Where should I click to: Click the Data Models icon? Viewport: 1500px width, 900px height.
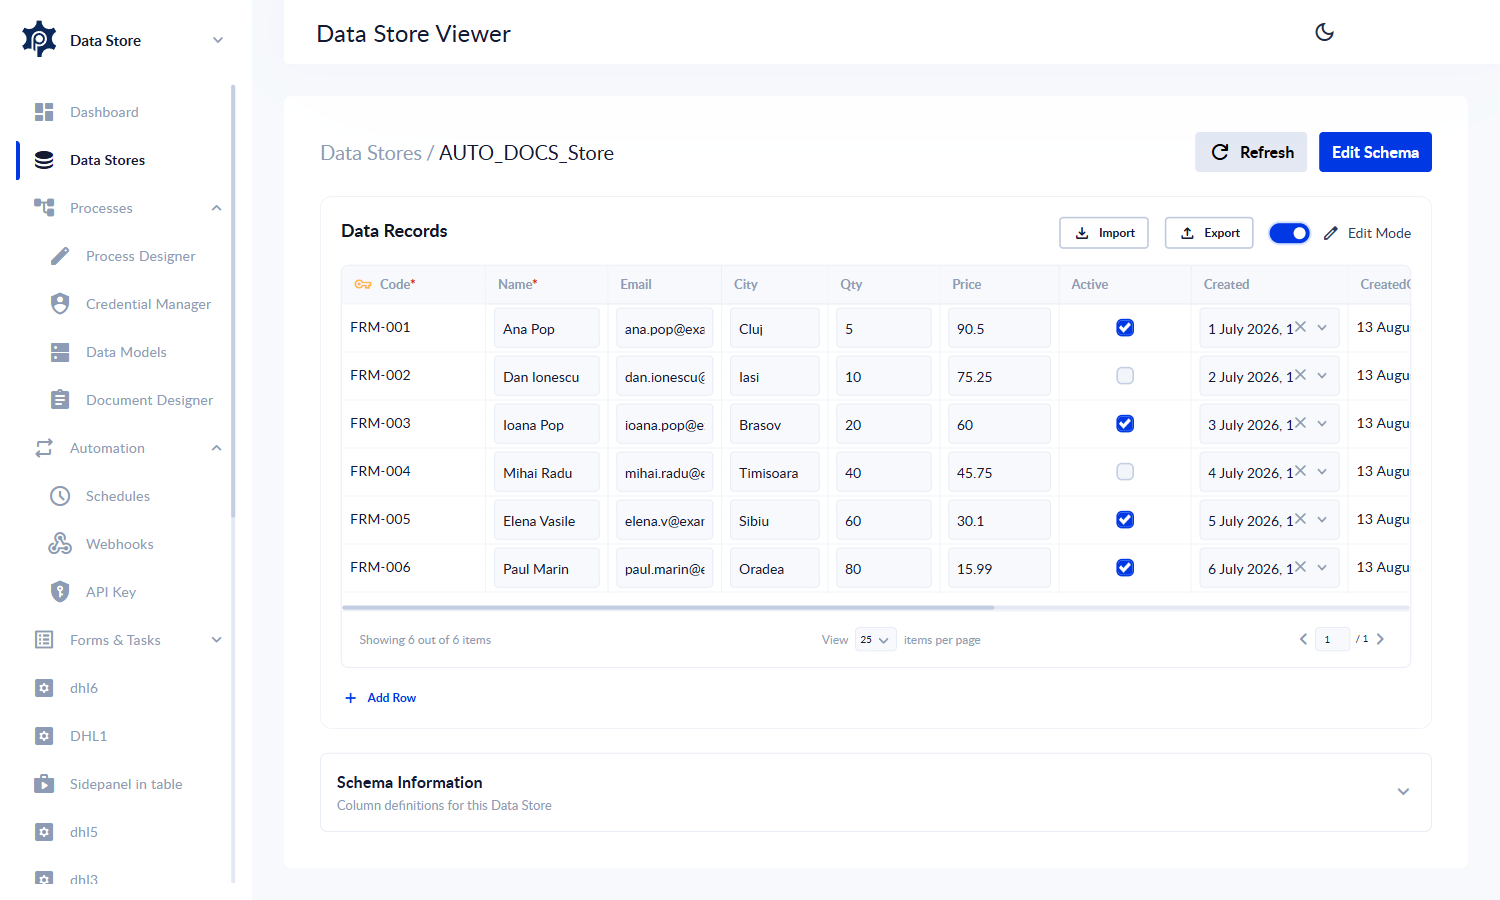pyautogui.click(x=60, y=352)
